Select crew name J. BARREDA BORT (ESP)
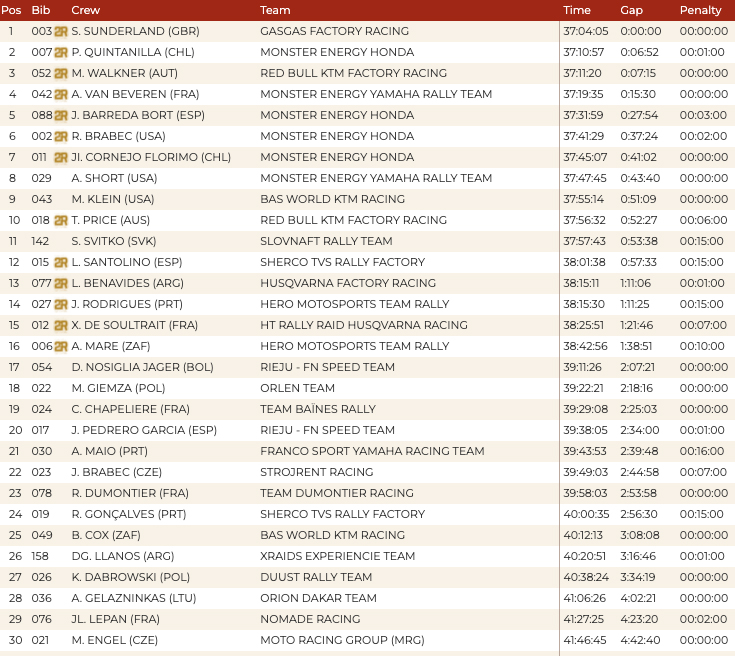735x656 pixels. click(x=138, y=115)
